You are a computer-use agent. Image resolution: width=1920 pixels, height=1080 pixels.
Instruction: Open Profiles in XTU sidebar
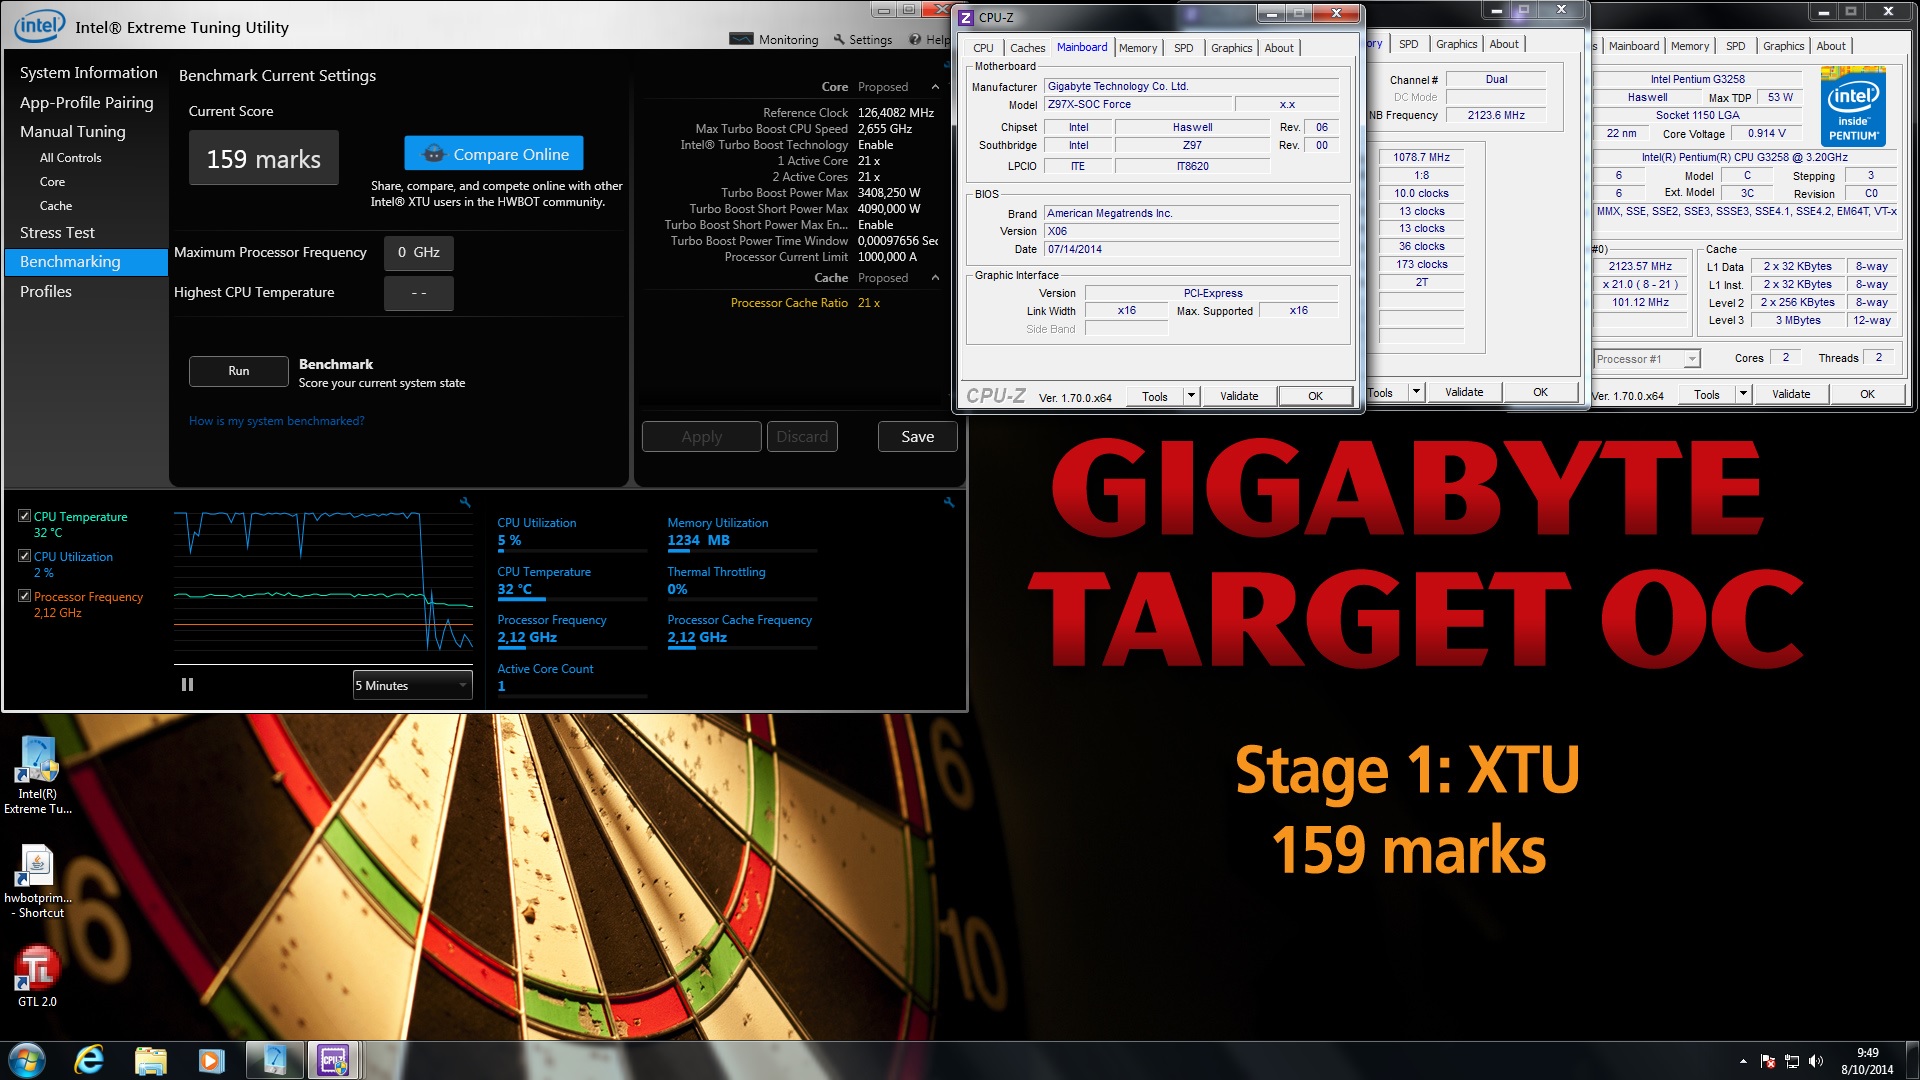[x=46, y=291]
